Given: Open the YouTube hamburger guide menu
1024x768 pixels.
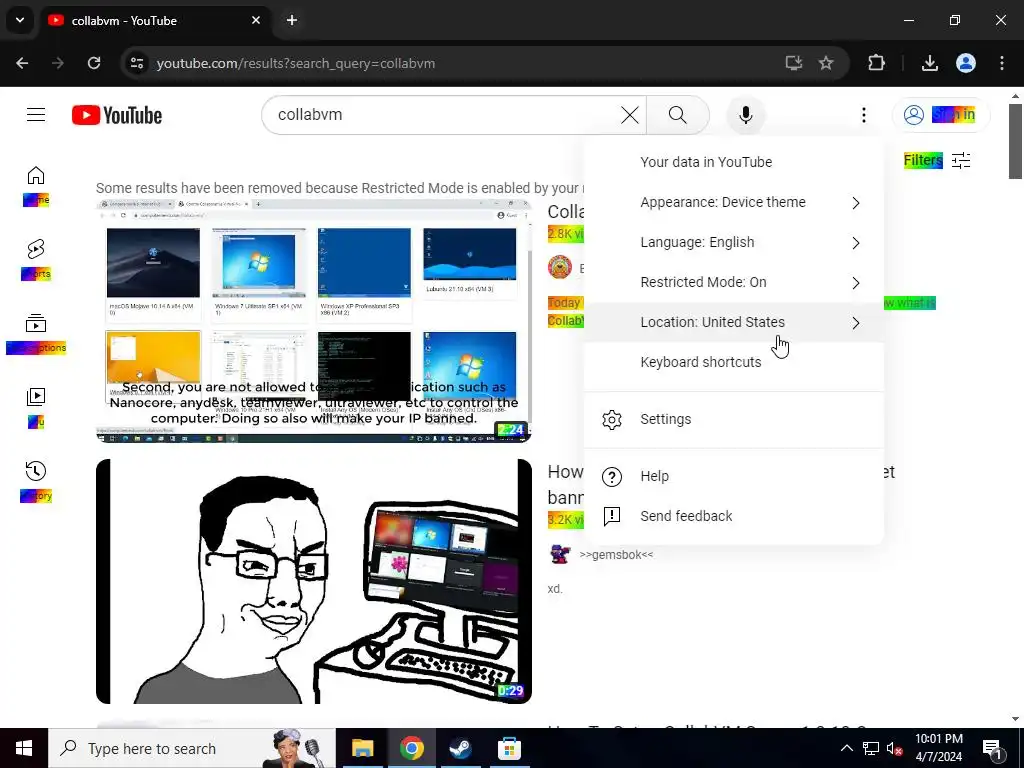Looking at the screenshot, I should [36, 115].
